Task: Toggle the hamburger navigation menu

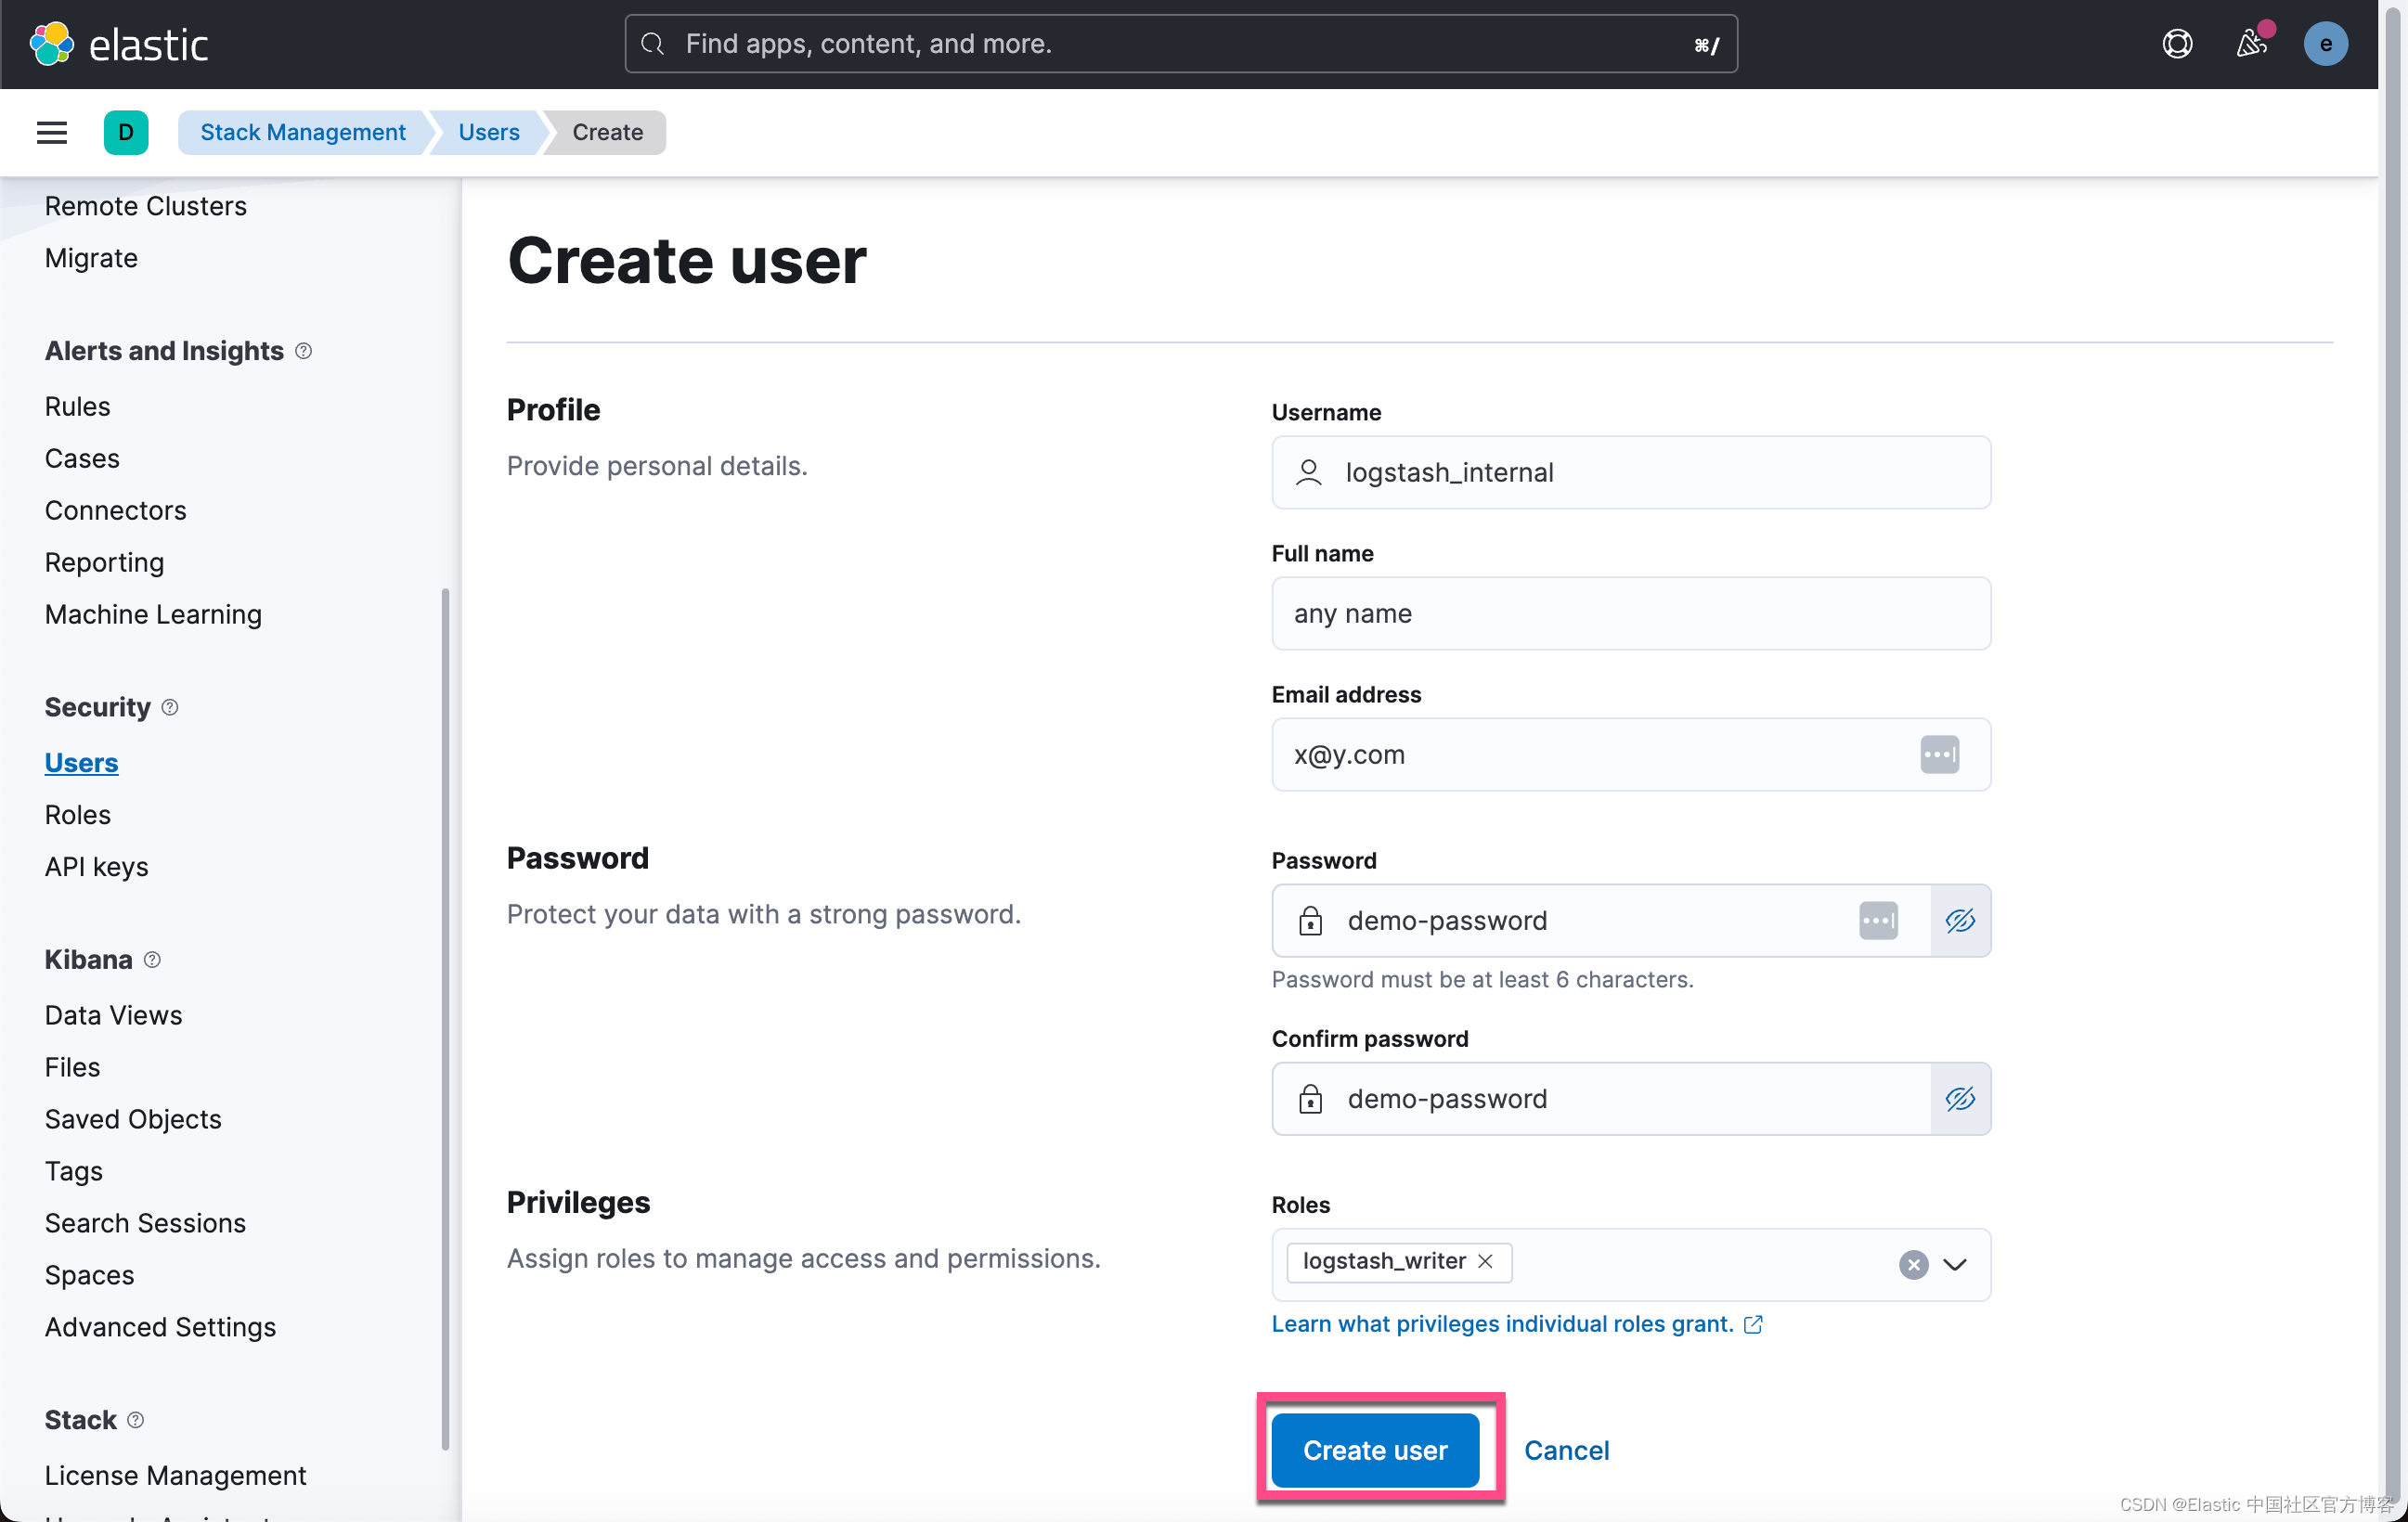Action: pos(52,132)
